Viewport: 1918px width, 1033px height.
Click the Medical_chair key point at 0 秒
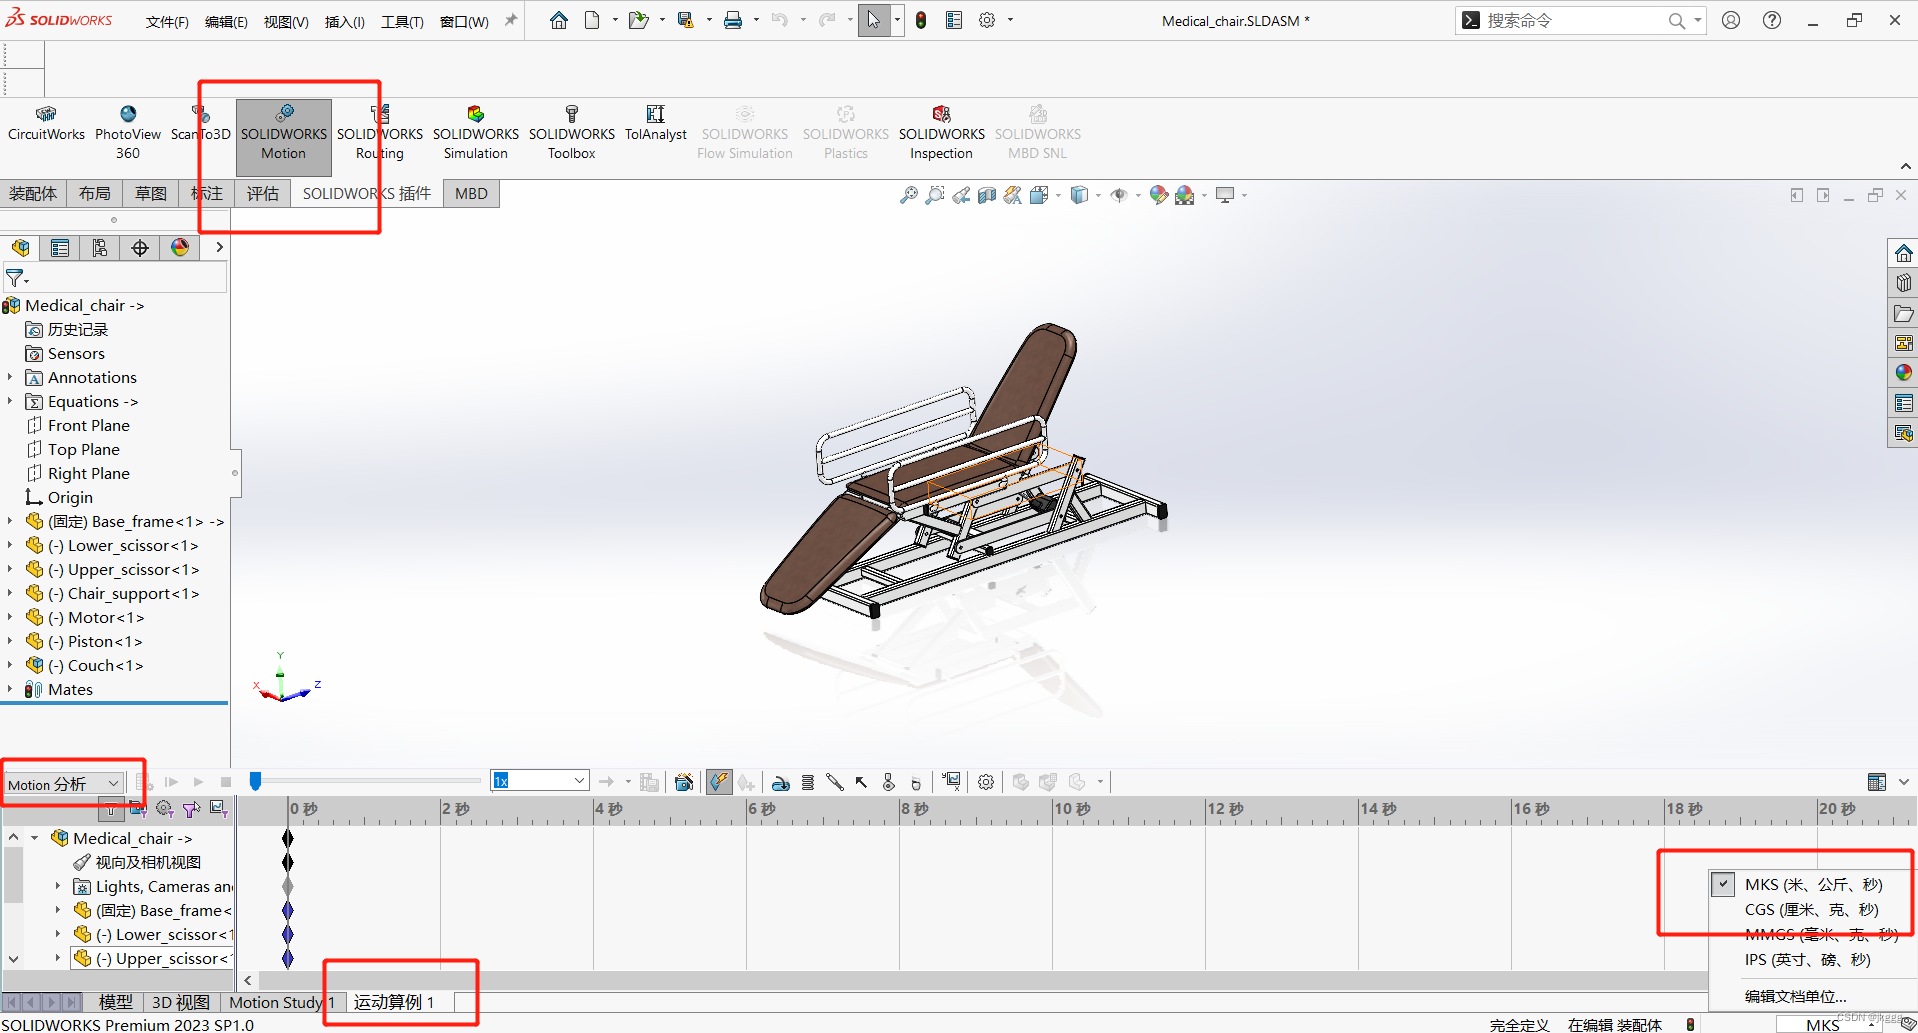(x=288, y=838)
